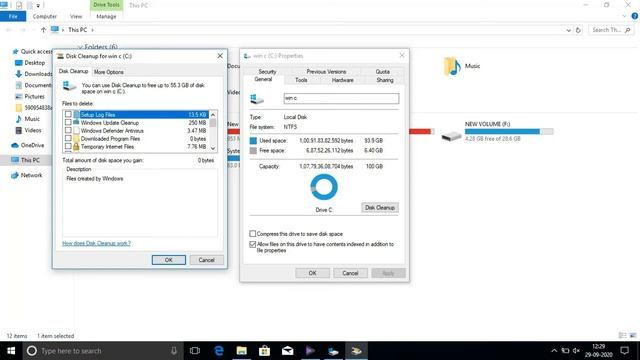The height and width of the screenshot is (360, 640).
Task: Open Documents icon in navigation pane
Action: click(x=18, y=85)
